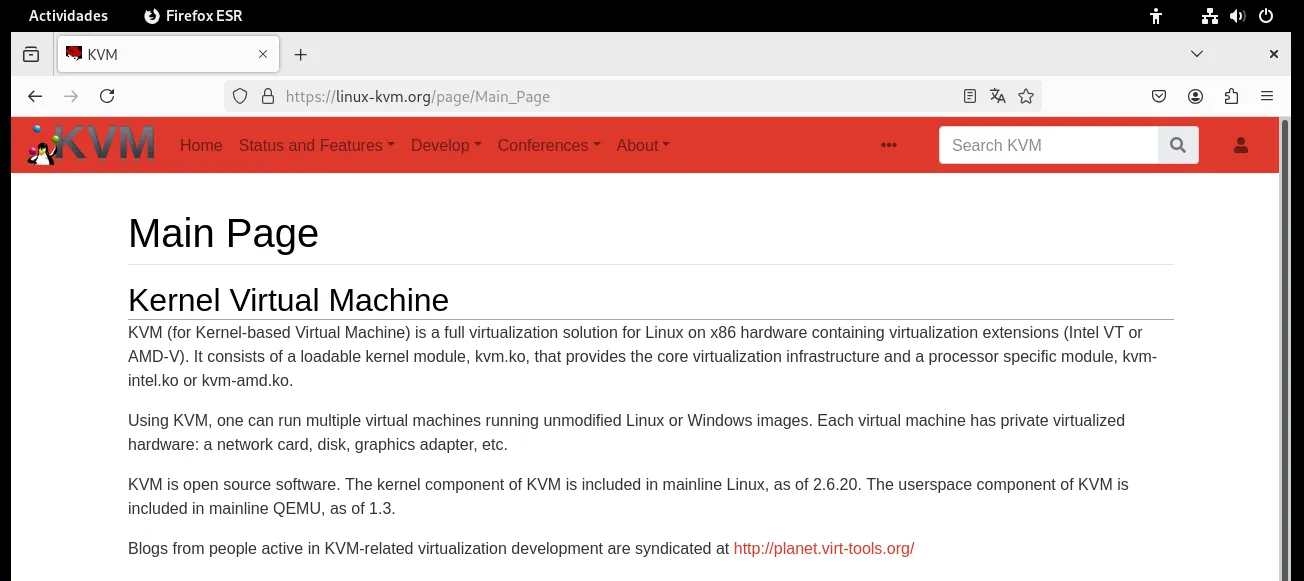Viewport: 1304px width, 581px height.
Task: Expand the Status and Features dropdown
Action: (x=316, y=145)
